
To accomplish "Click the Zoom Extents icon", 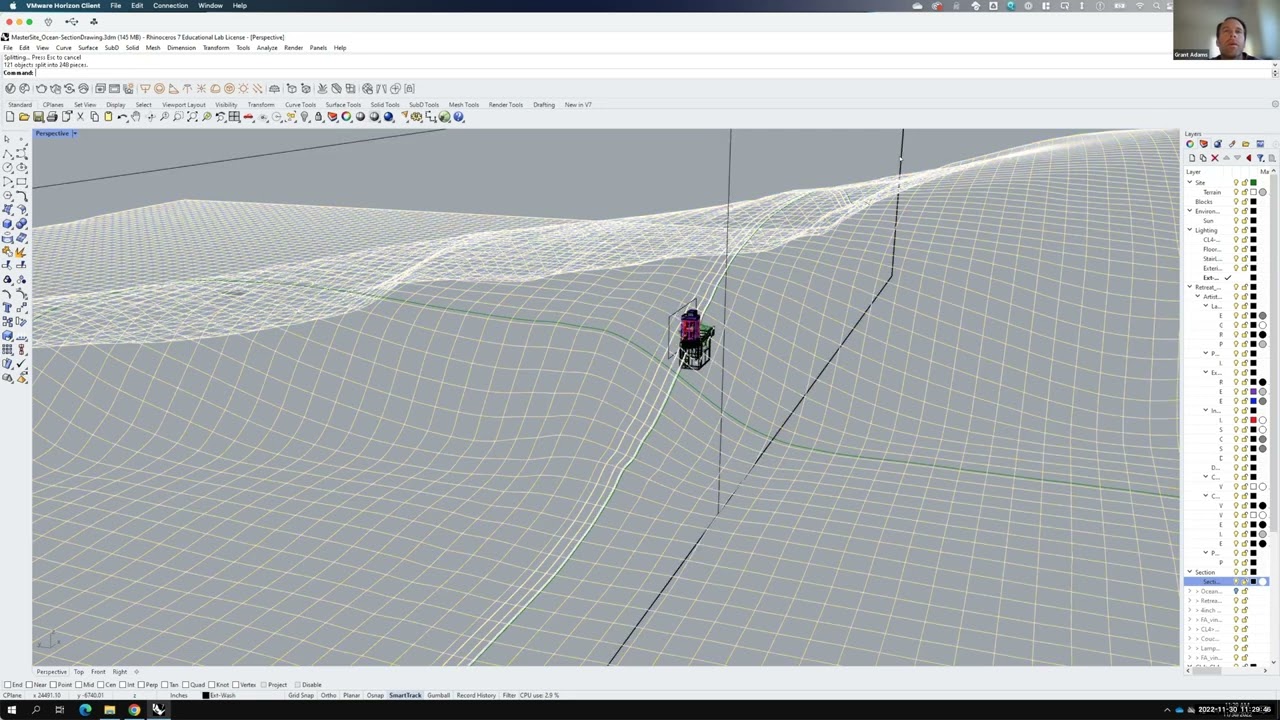I will (x=192, y=117).
